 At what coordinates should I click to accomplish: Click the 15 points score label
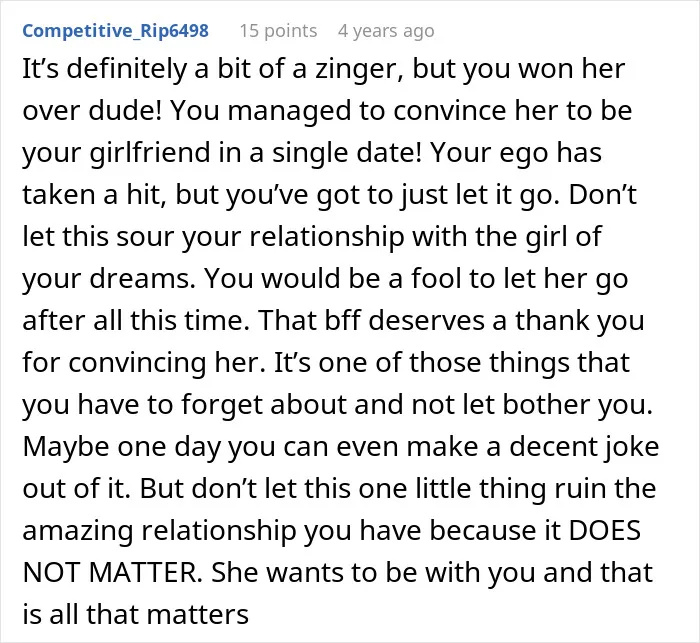coord(279,31)
